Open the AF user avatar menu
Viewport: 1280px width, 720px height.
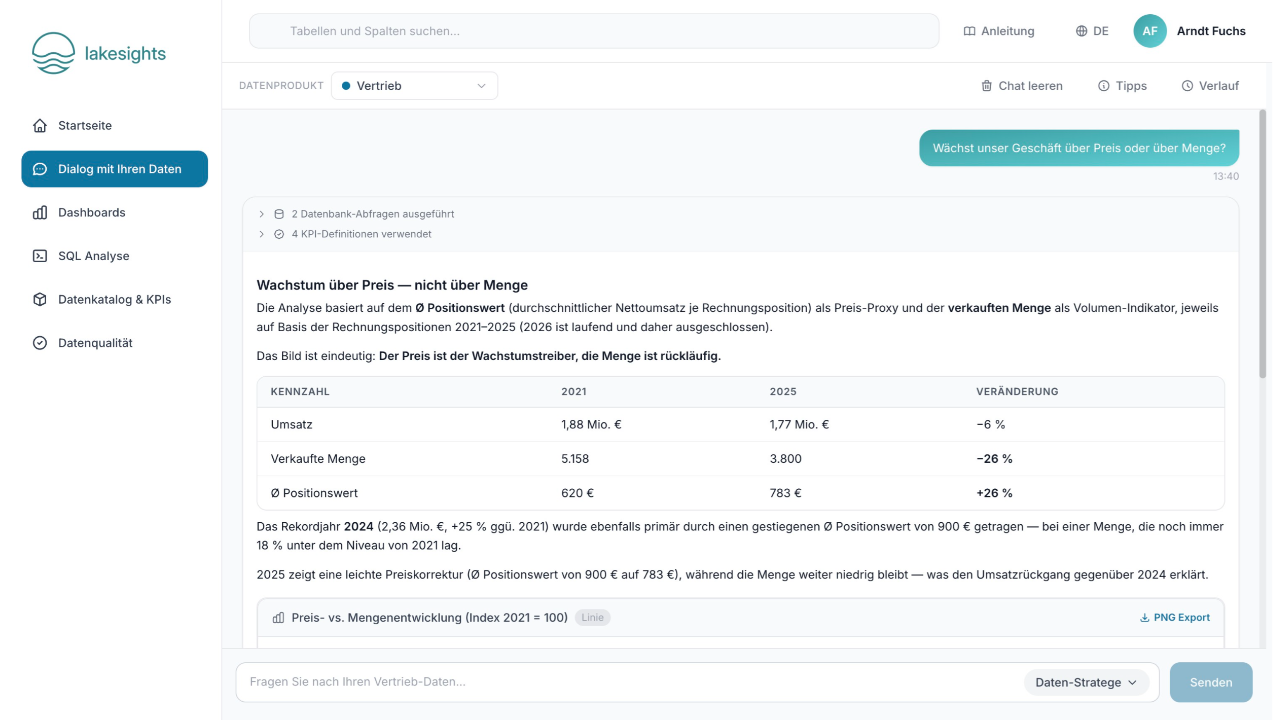pyautogui.click(x=1150, y=31)
